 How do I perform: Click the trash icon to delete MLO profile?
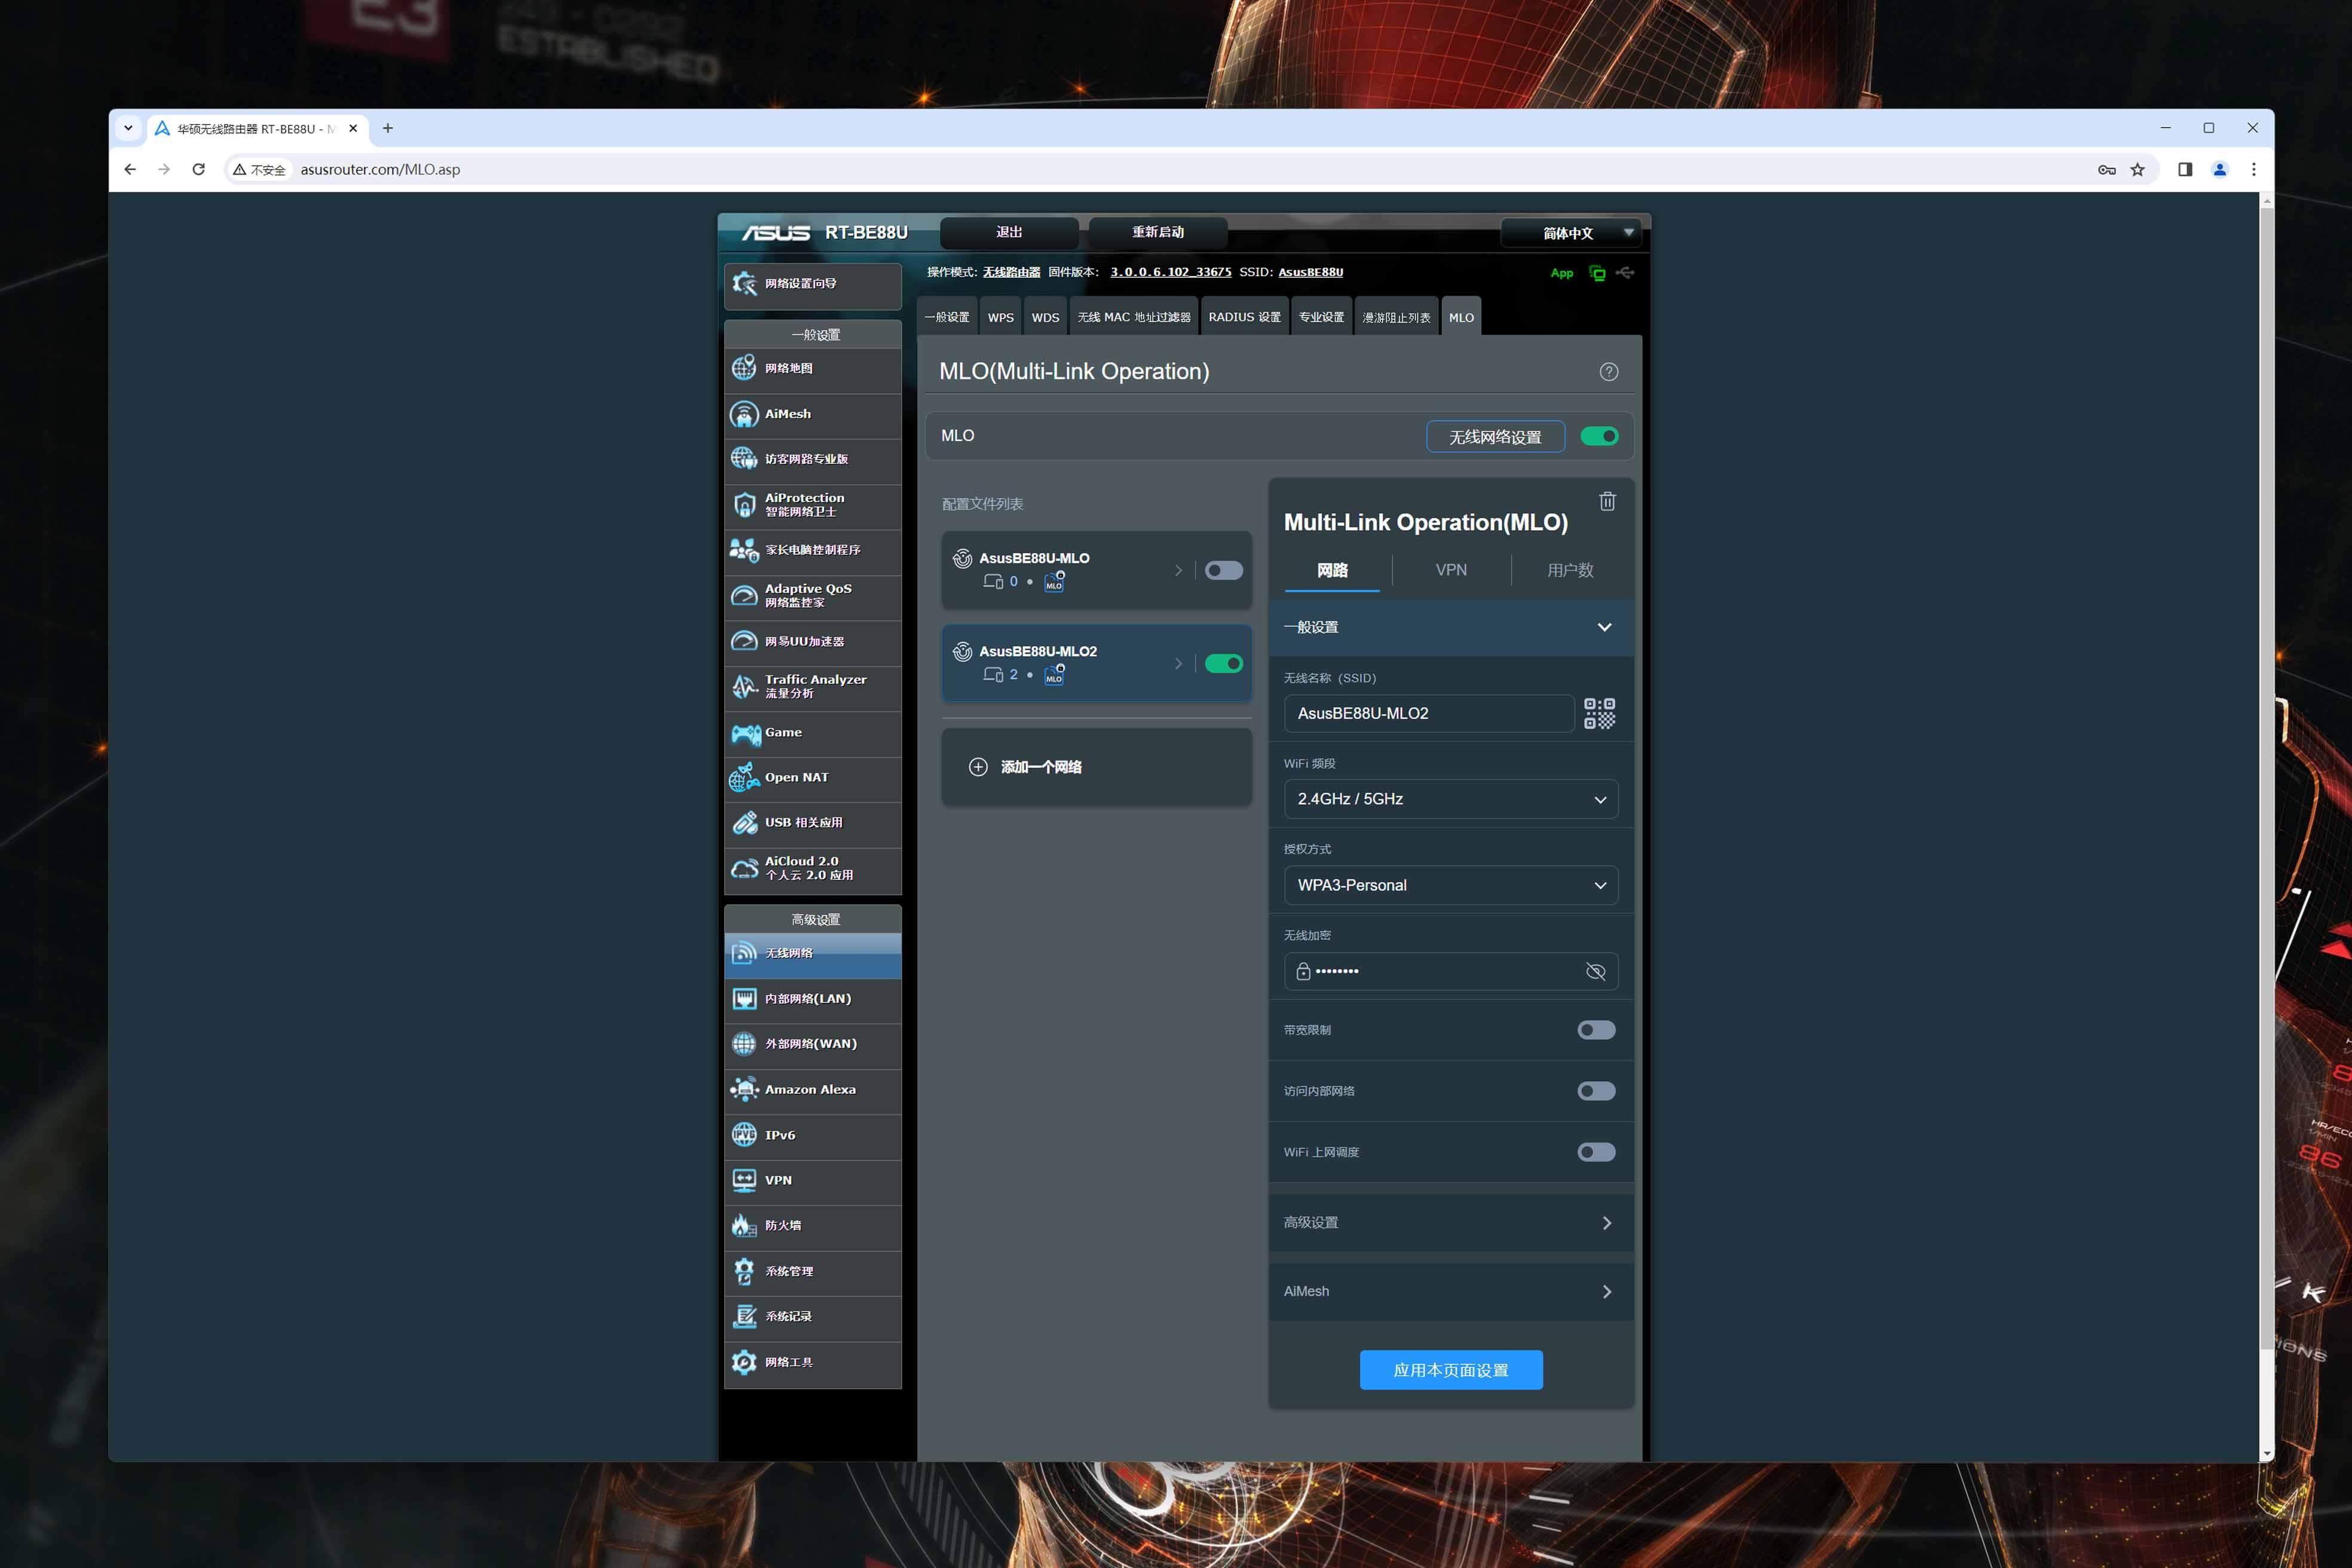[1607, 501]
